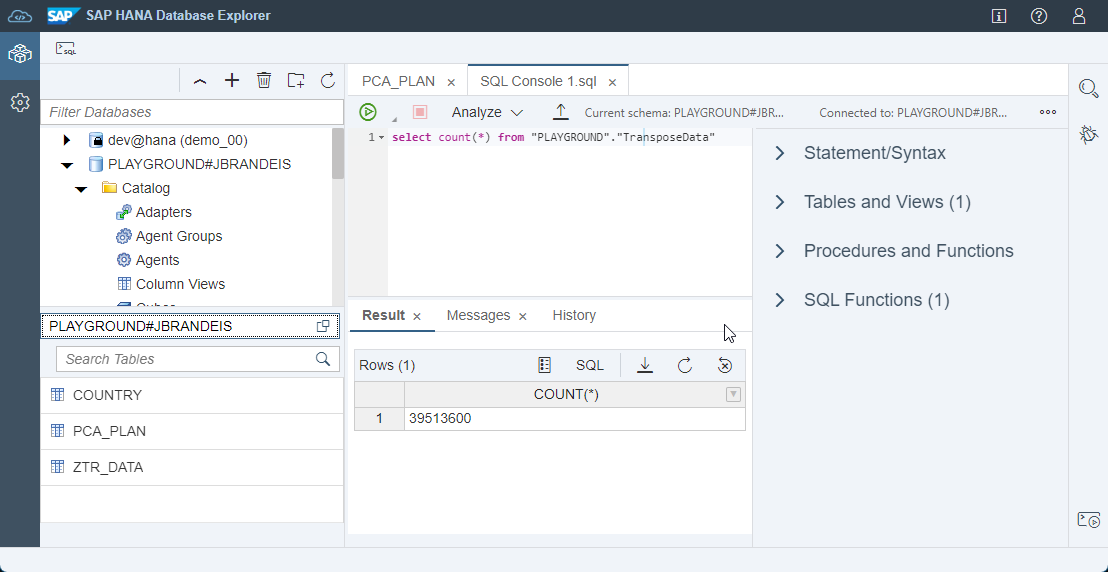Screen dimensions: 1108x572
Task: Open the background activities monitor icon
Action: click(x=1089, y=520)
